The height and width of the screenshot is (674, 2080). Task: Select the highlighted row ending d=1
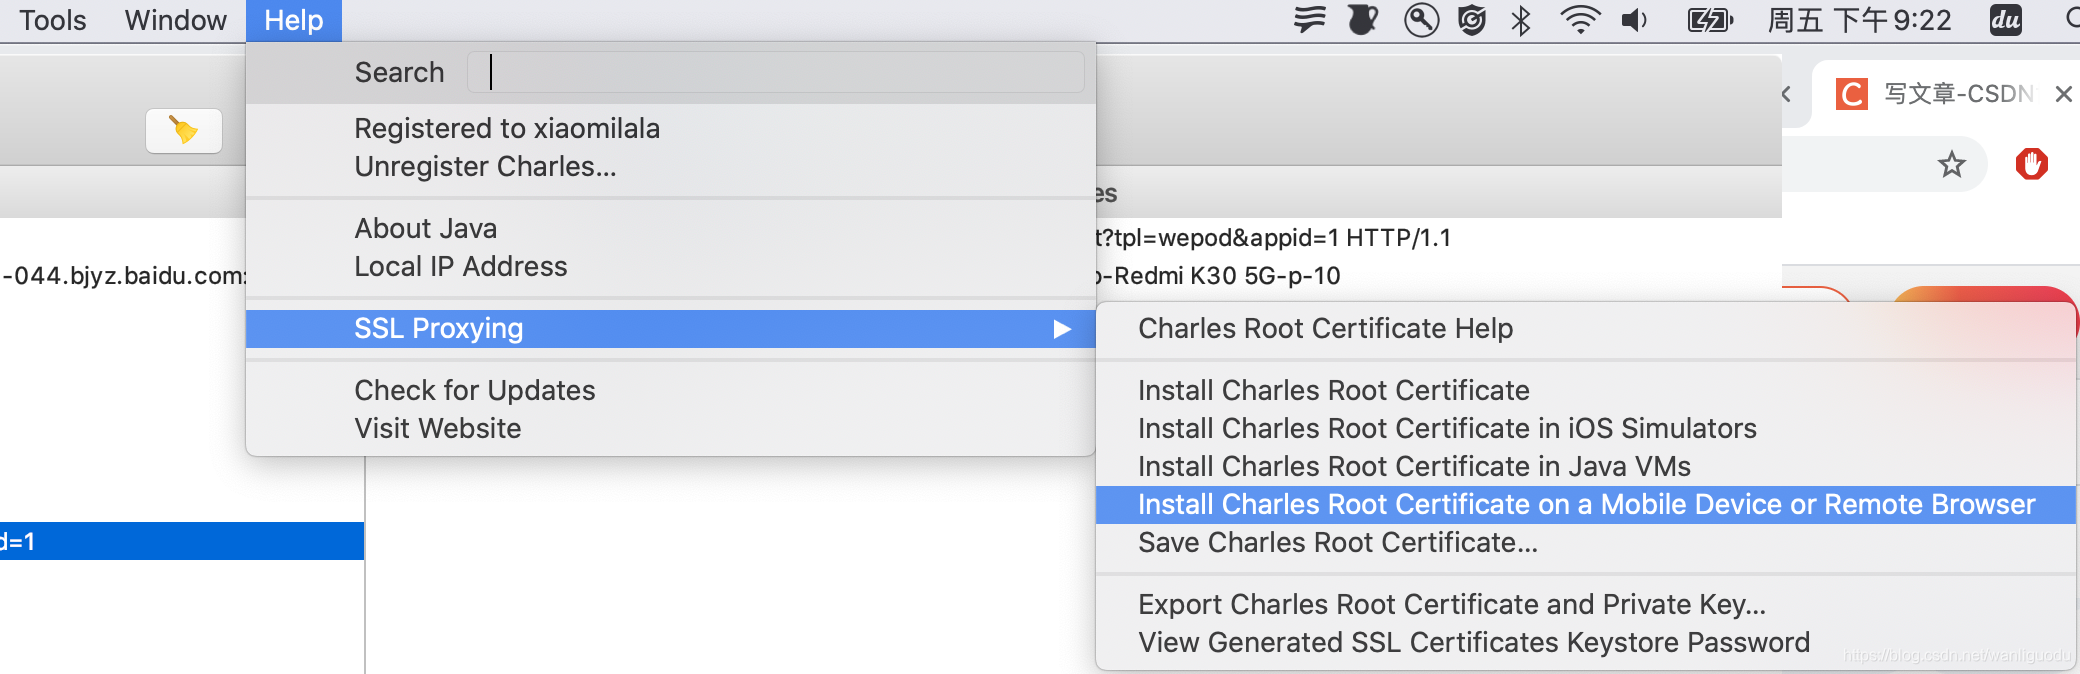(x=182, y=541)
